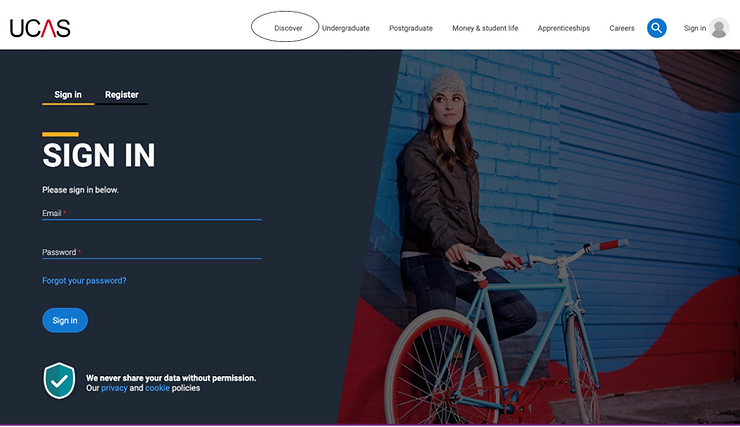Open the Postgraduate menu
Screen dimensions: 740x427
tap(411, 28)
